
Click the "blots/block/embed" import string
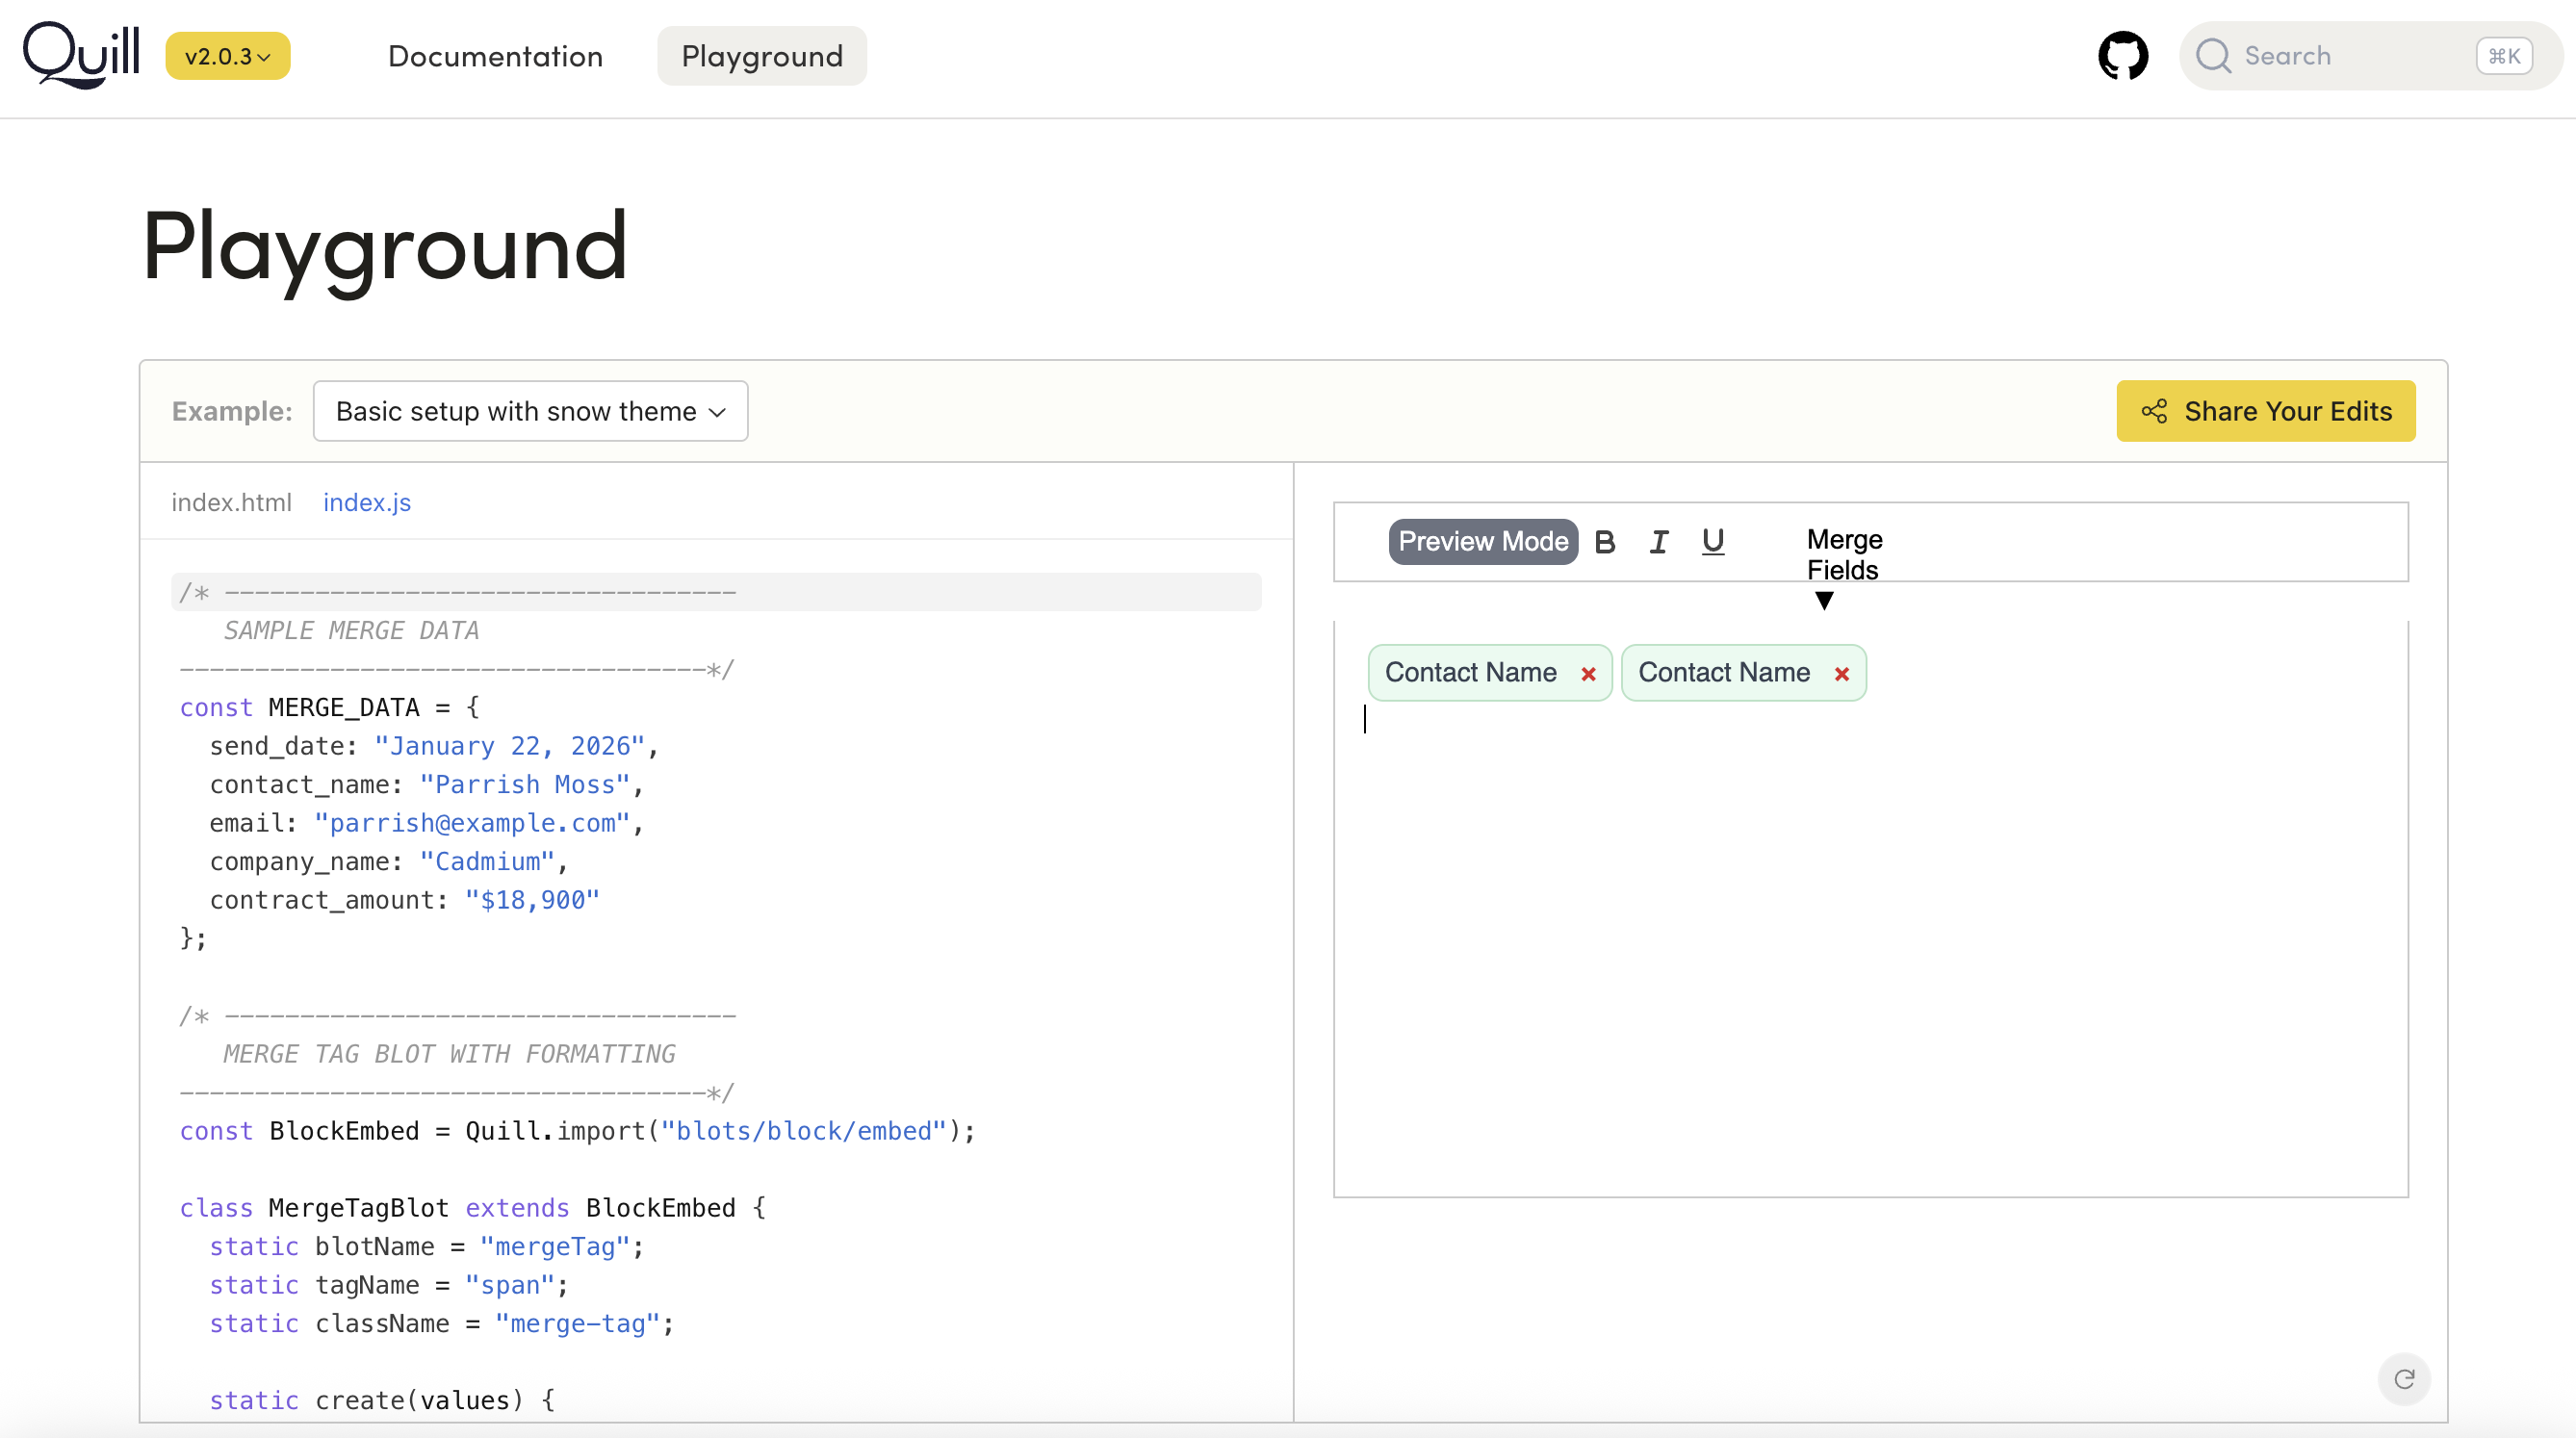(x=803, y=1130)
